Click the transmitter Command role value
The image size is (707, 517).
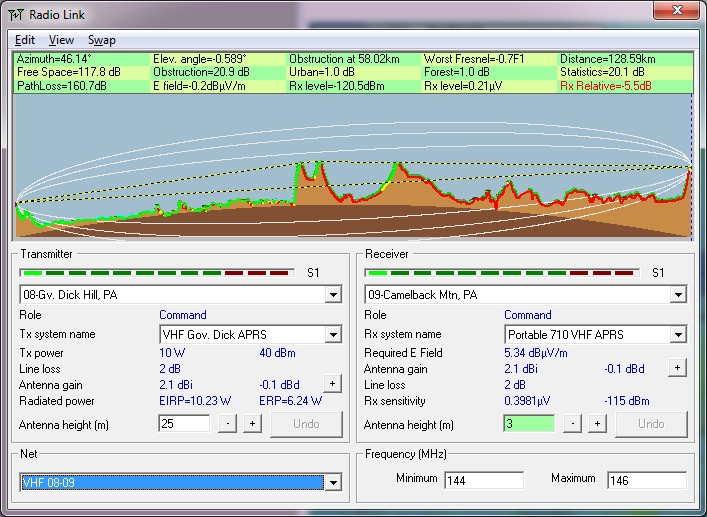pyautogui.click(x=183, y=315)
